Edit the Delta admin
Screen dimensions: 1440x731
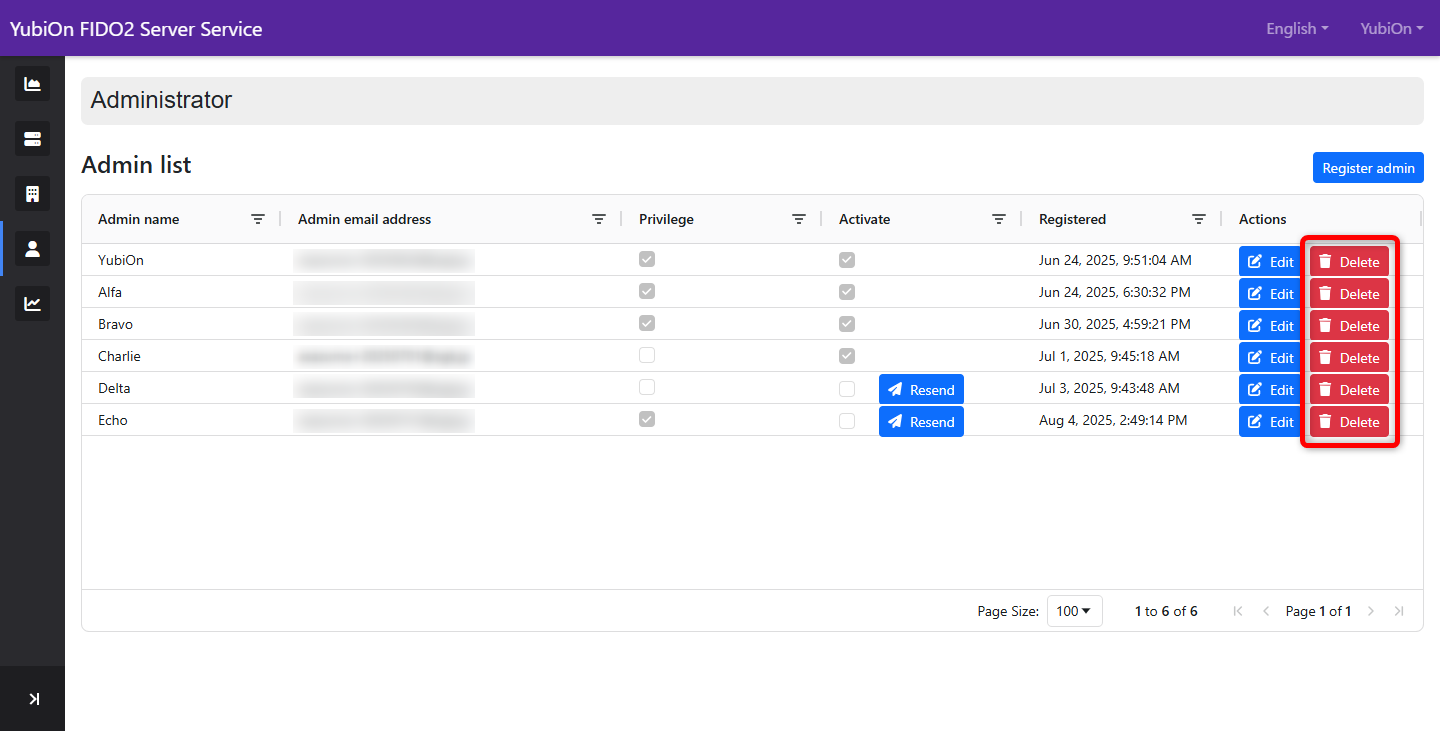tap(1270, 390)
